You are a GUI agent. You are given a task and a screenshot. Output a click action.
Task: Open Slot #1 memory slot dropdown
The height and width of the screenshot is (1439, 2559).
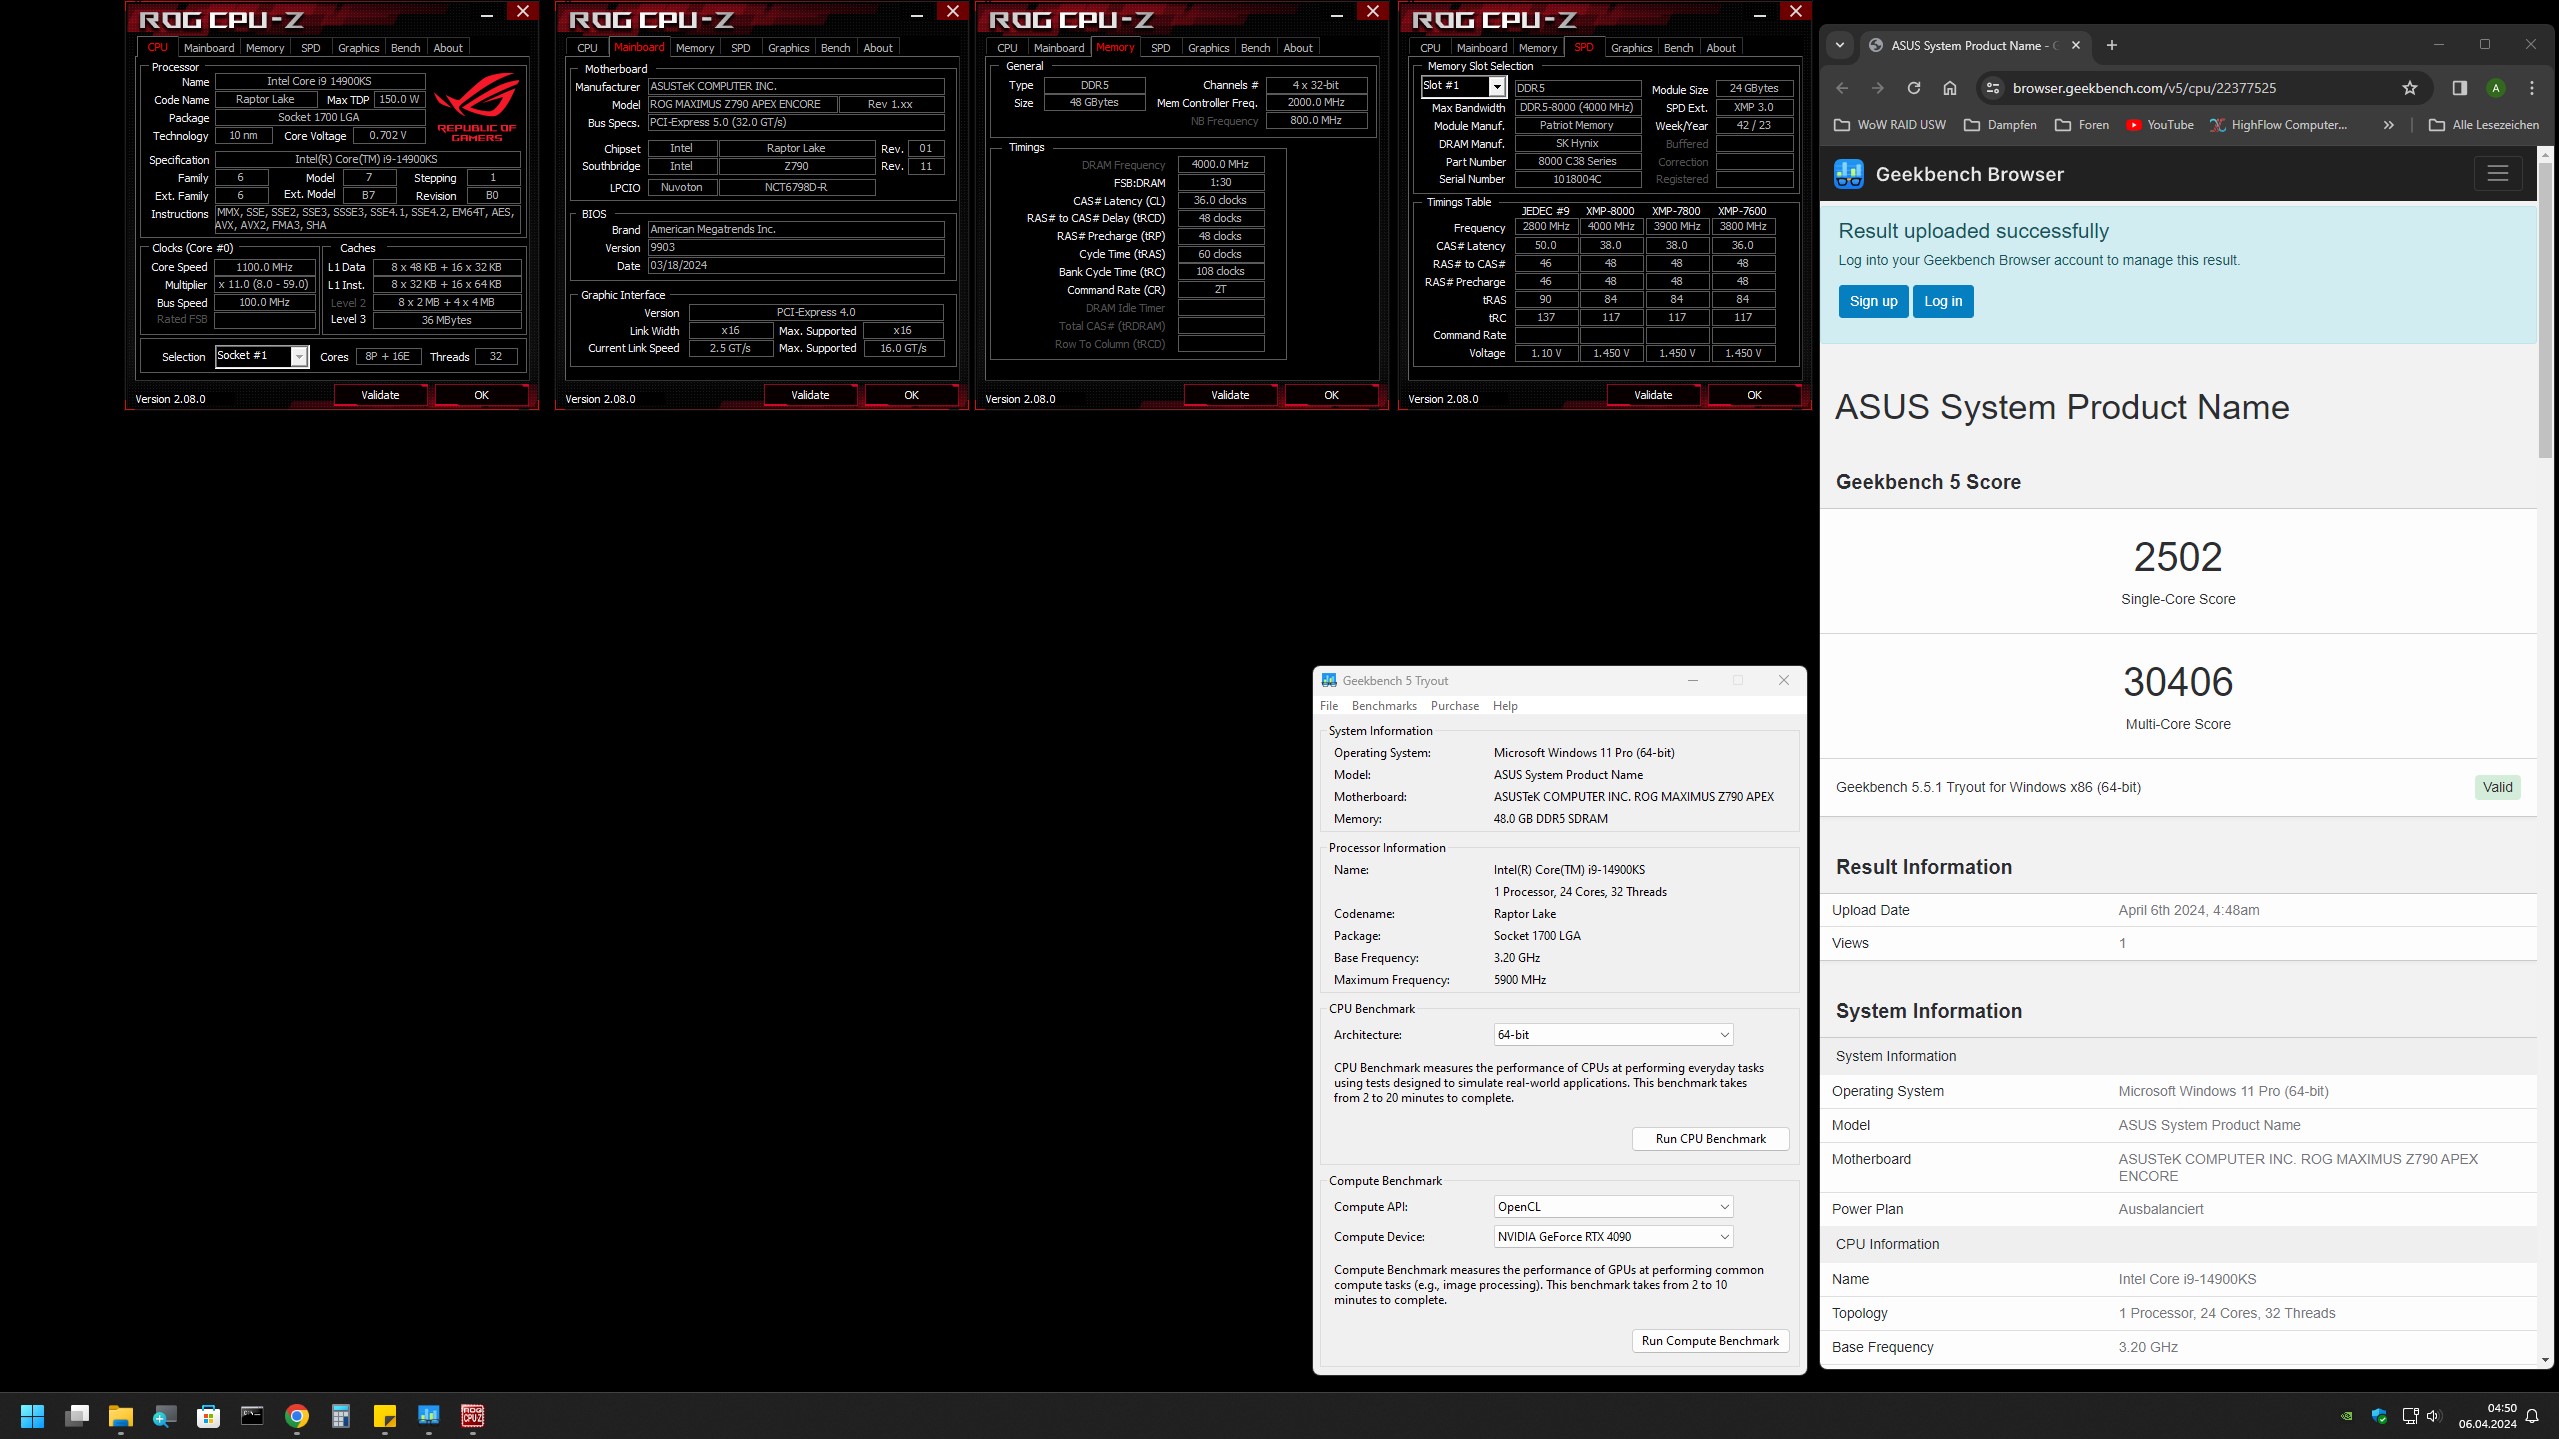pos(1463,87)
